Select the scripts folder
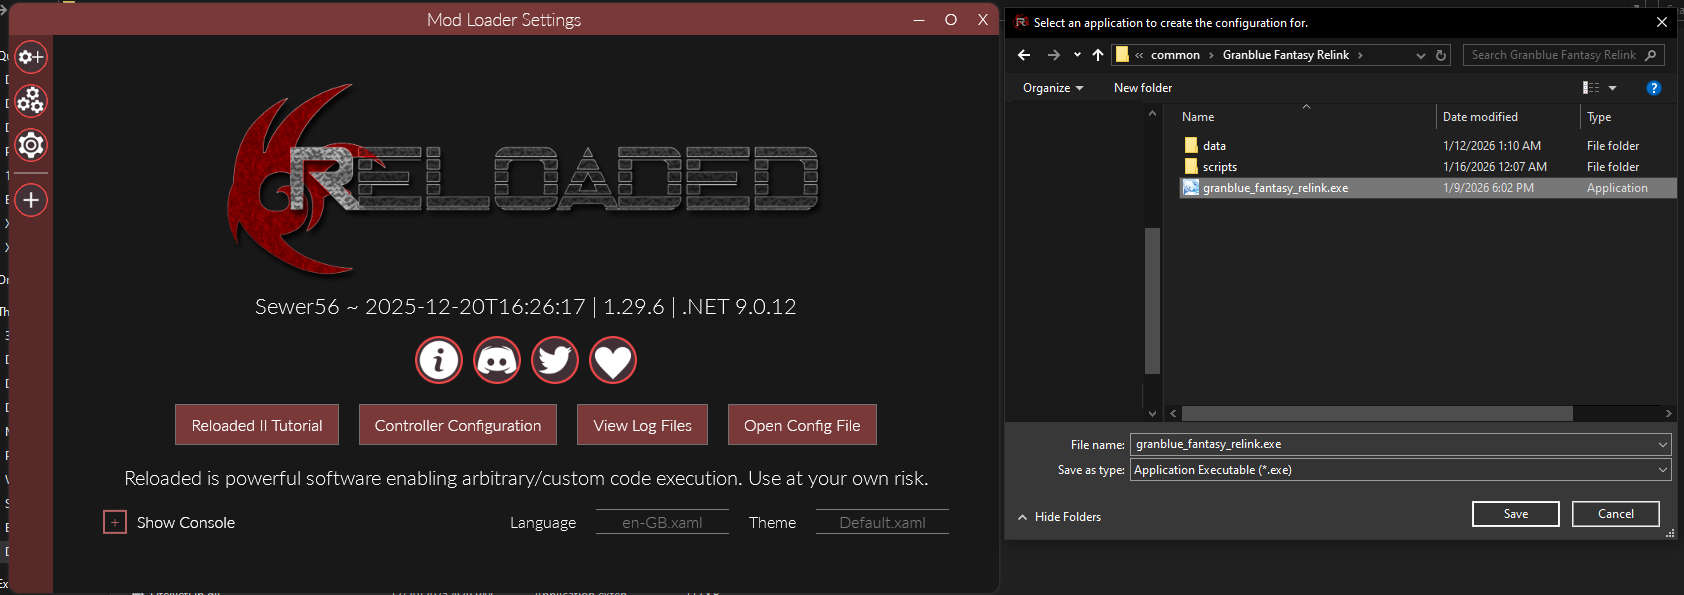This screenshot has width=1684, height=595. [1219, 167]
